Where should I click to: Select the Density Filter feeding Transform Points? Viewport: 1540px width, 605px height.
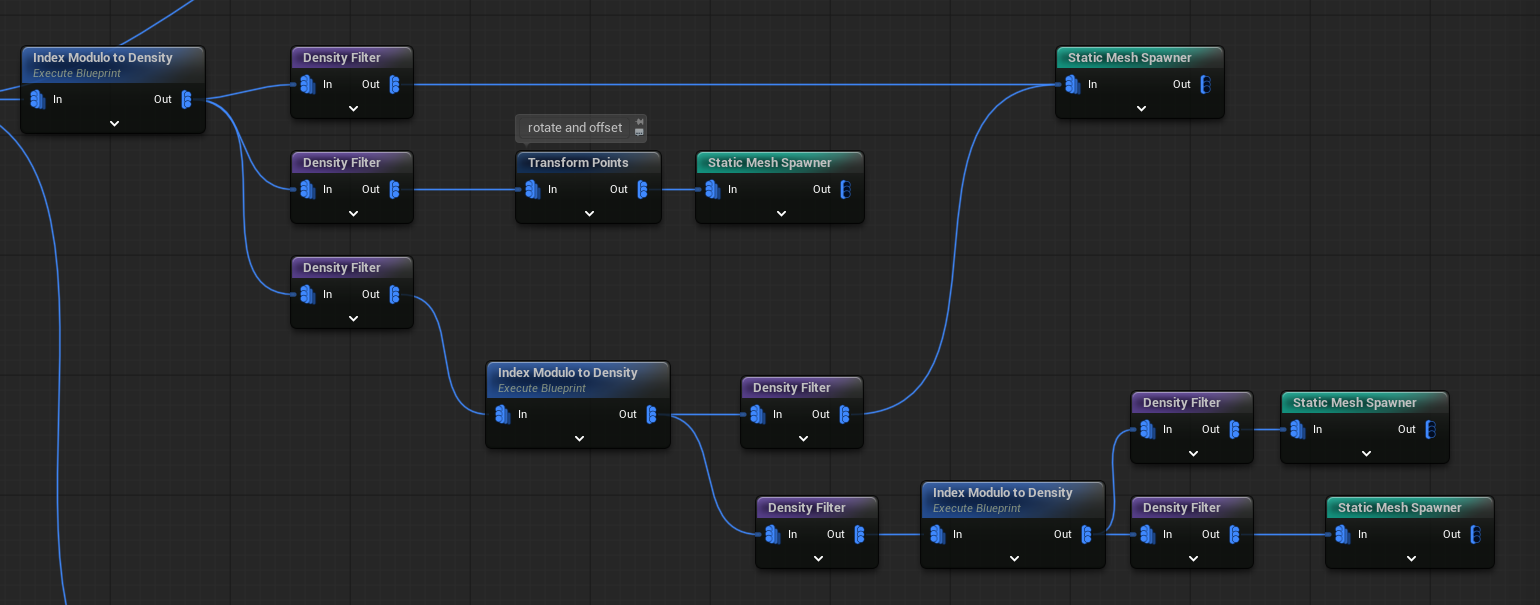(x=342, y=162)
